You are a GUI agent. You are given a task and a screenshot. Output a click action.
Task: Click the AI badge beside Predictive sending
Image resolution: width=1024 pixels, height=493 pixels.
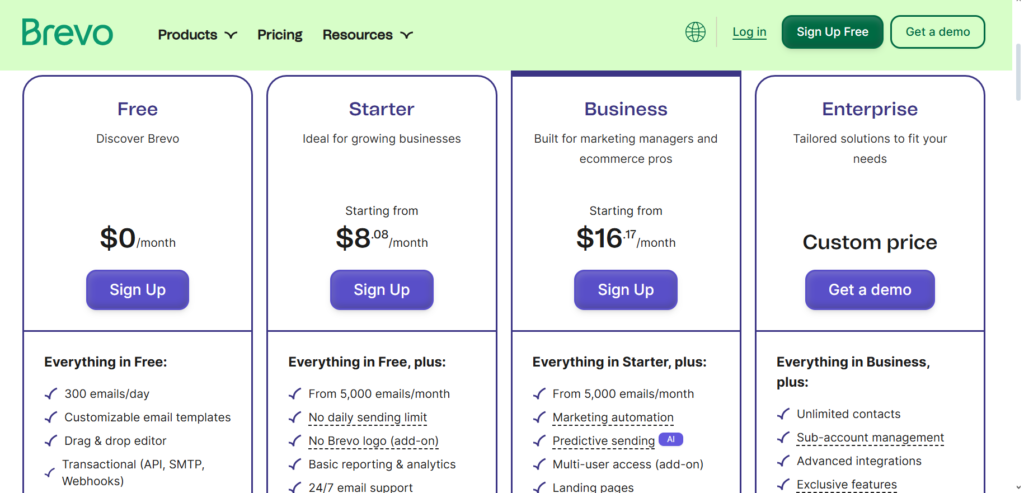[671, 440]
